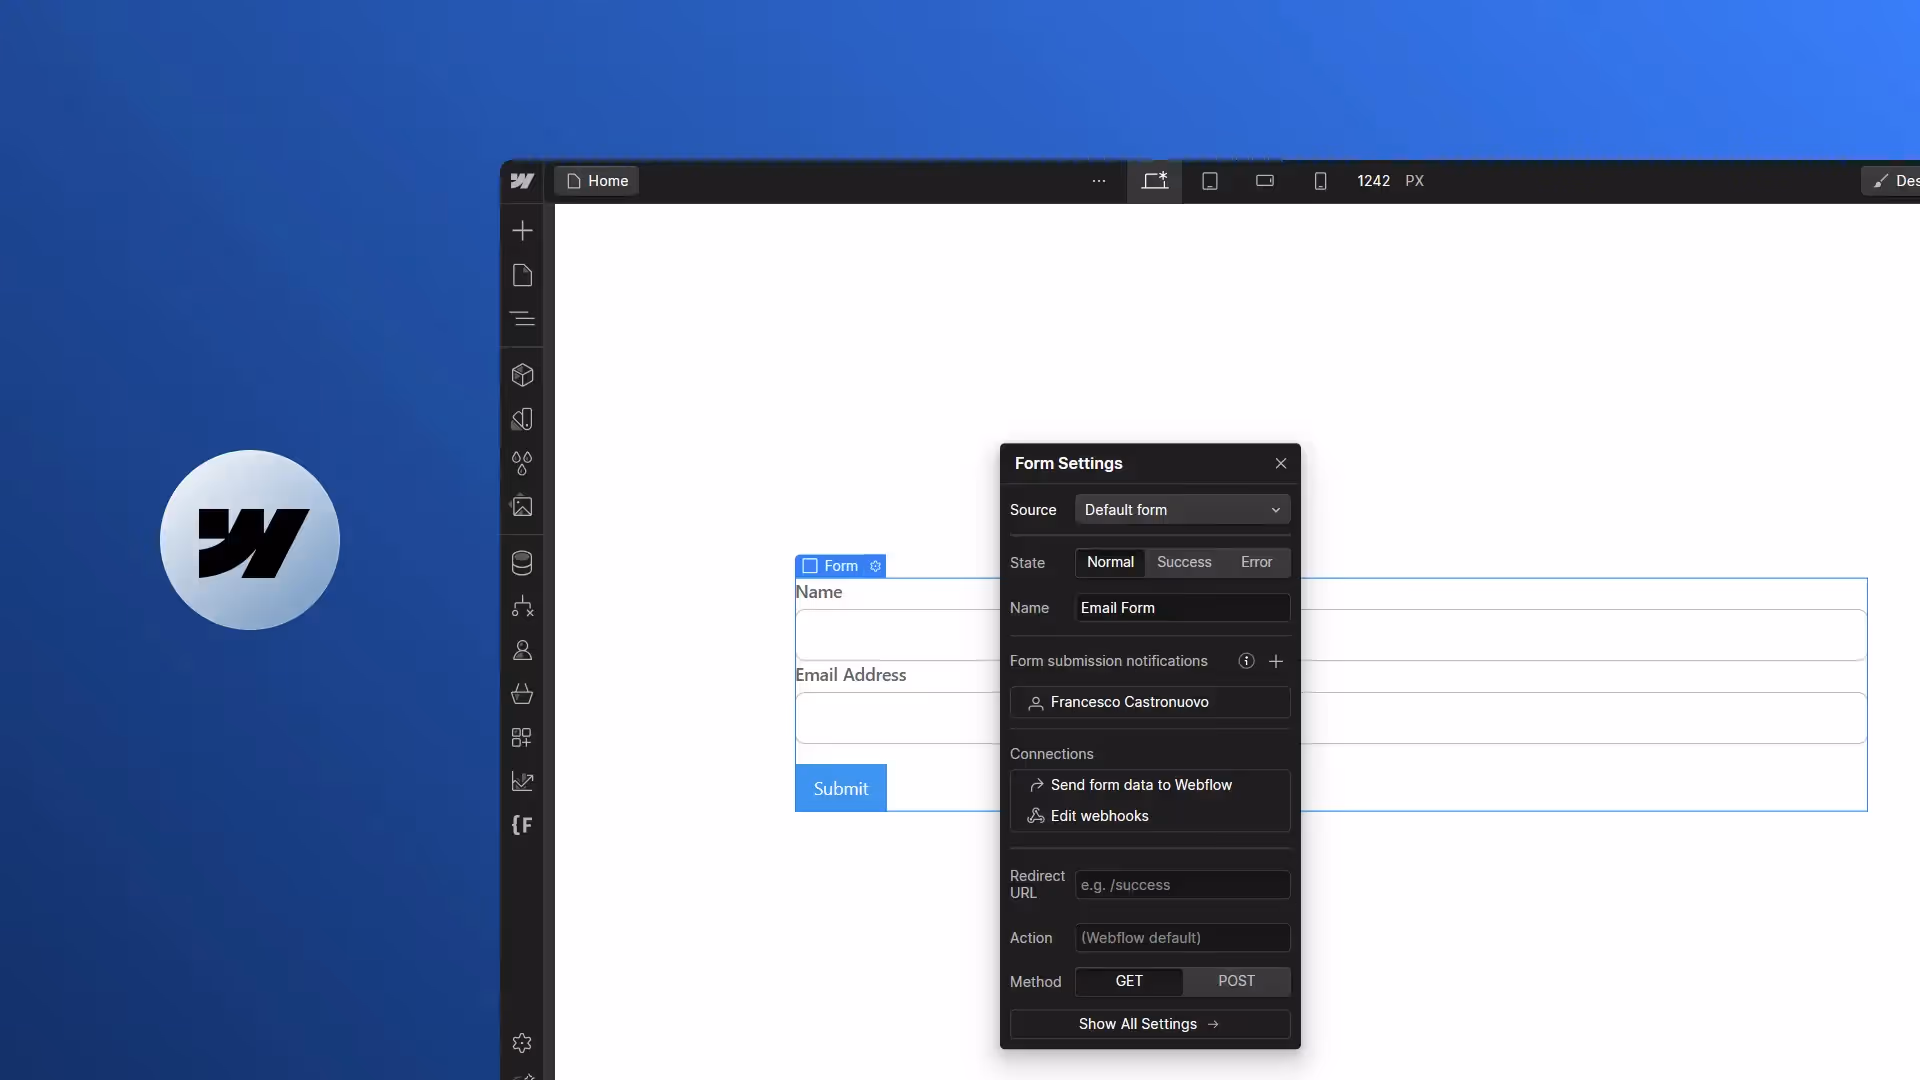Viewport: 1920px width, 1080px height.
Task: Add a form submission notification recipient
Action: (x=1275, y=661)
